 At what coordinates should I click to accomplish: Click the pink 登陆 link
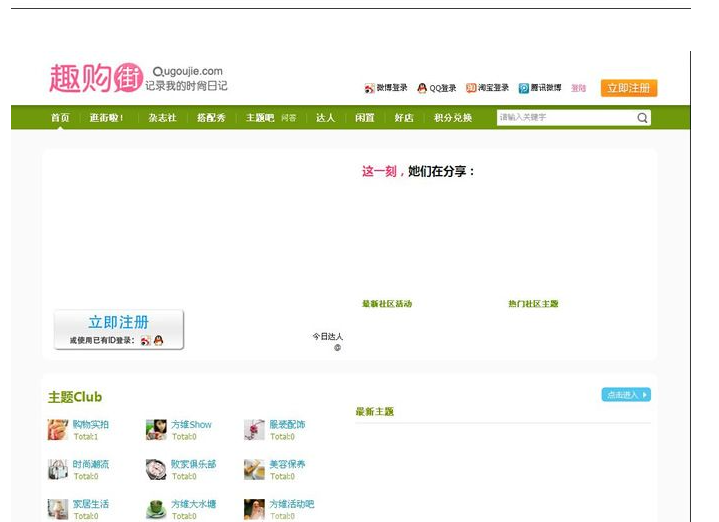[578, 88]
